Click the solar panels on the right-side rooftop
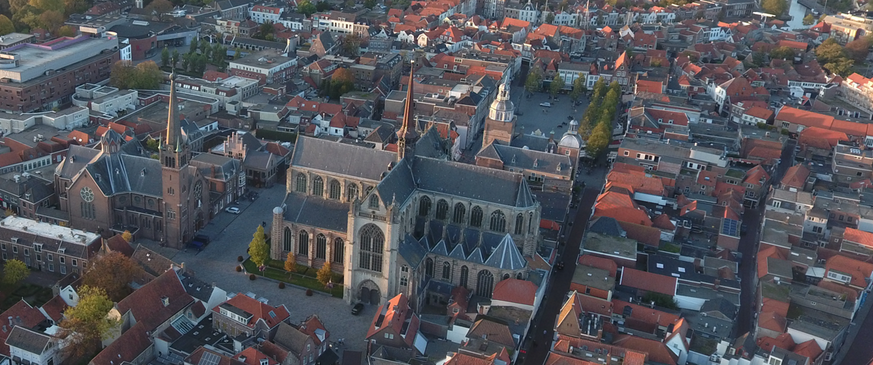 (730, 227)
